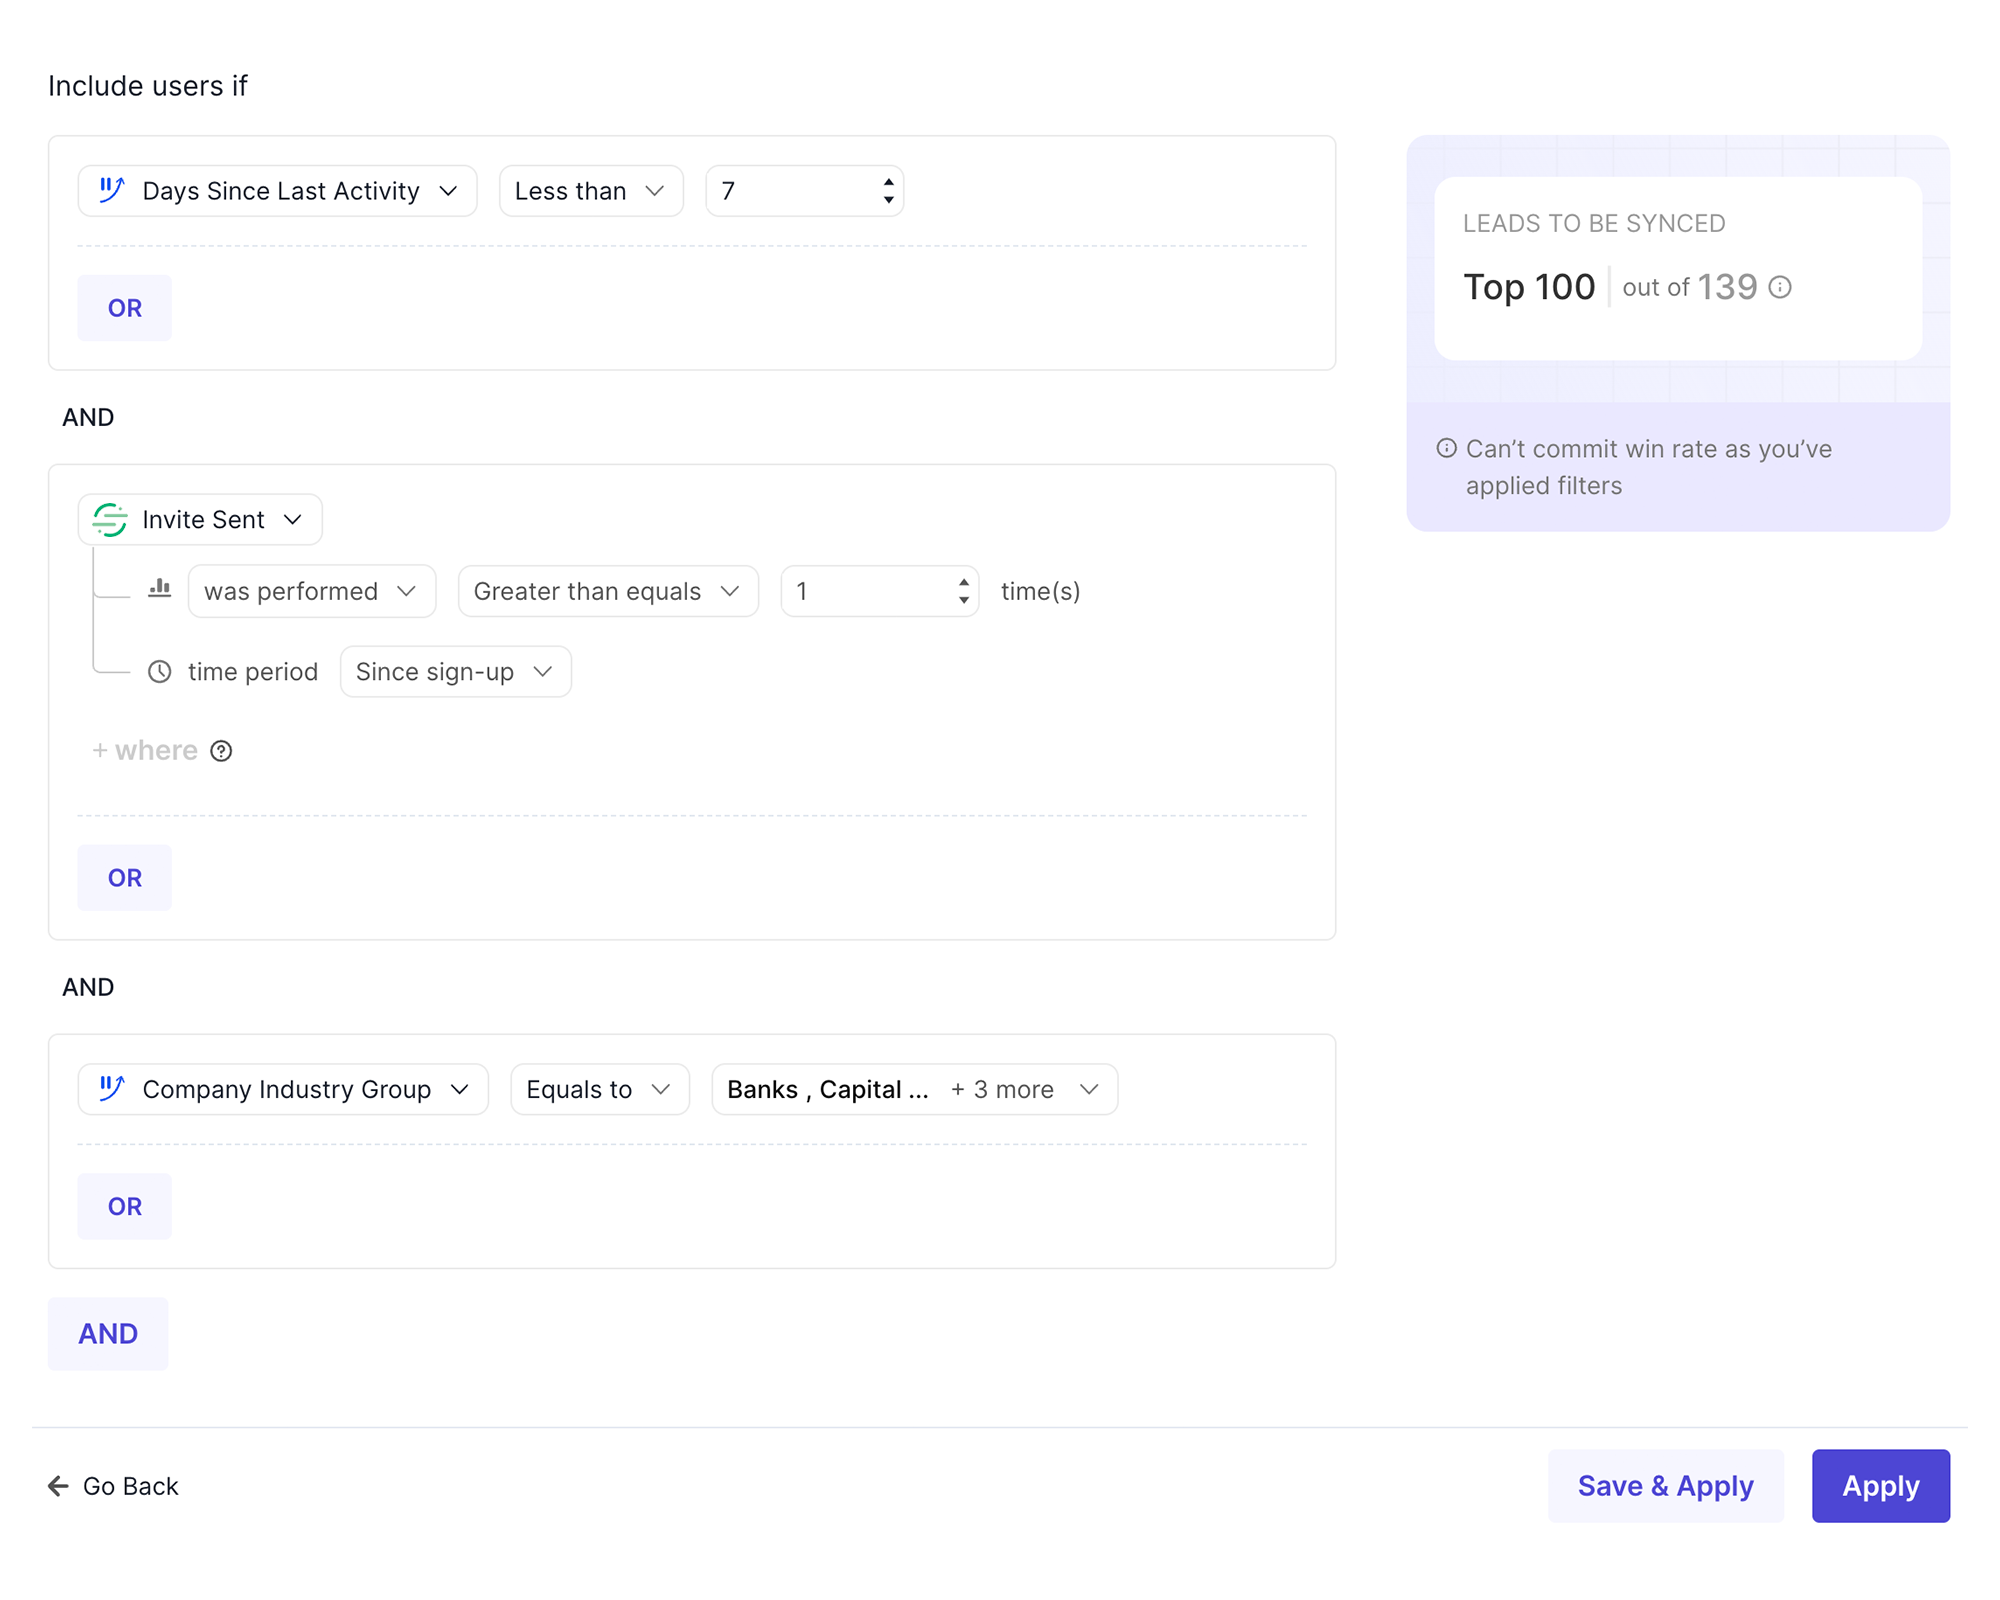The height and width of the screenshot is (1600, 2000).
Task: Open Days Since Last Activity dropdown
Action: [x=277, y=191]
